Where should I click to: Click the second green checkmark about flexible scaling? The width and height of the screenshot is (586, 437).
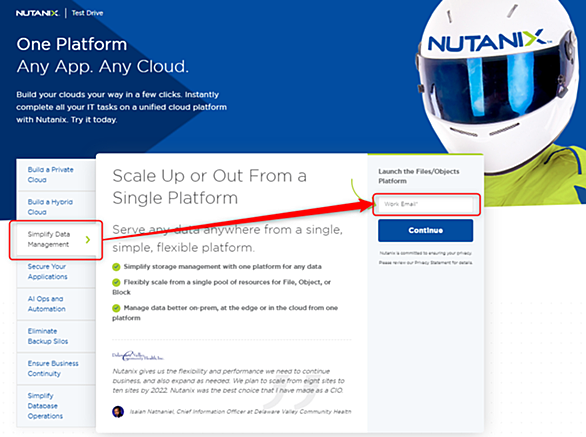click(x=116, y=282)
